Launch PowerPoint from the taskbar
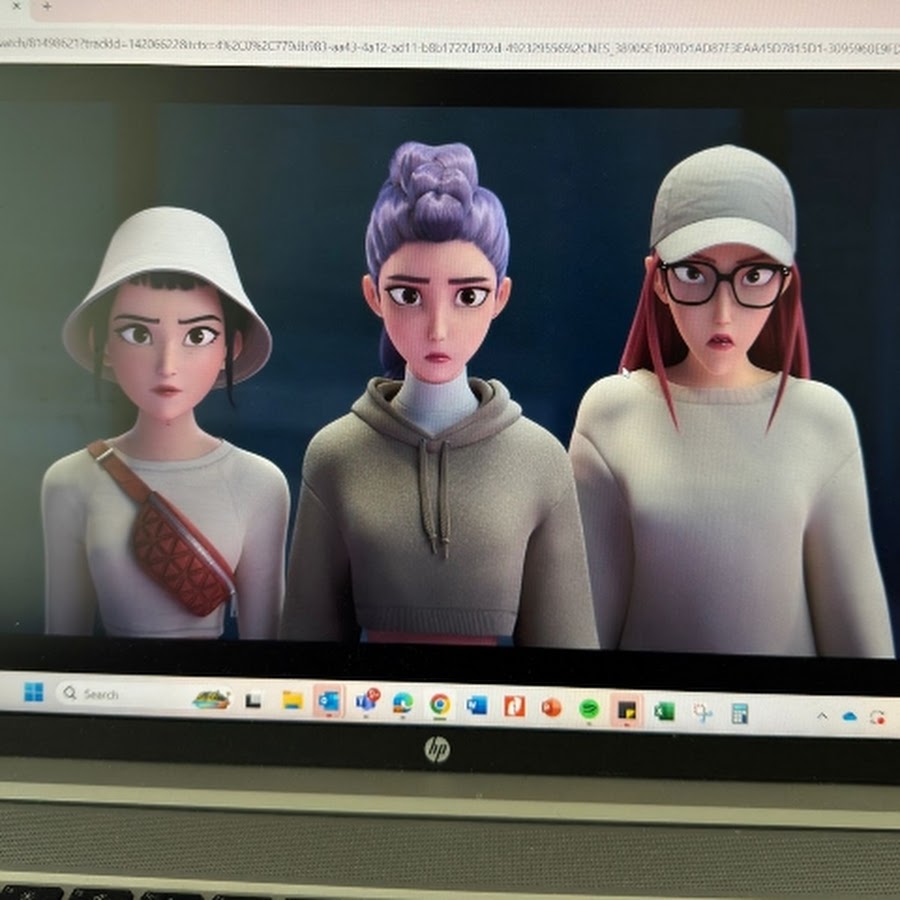The width and height of the screenshot is (900, 900). [x=551, y=707]
